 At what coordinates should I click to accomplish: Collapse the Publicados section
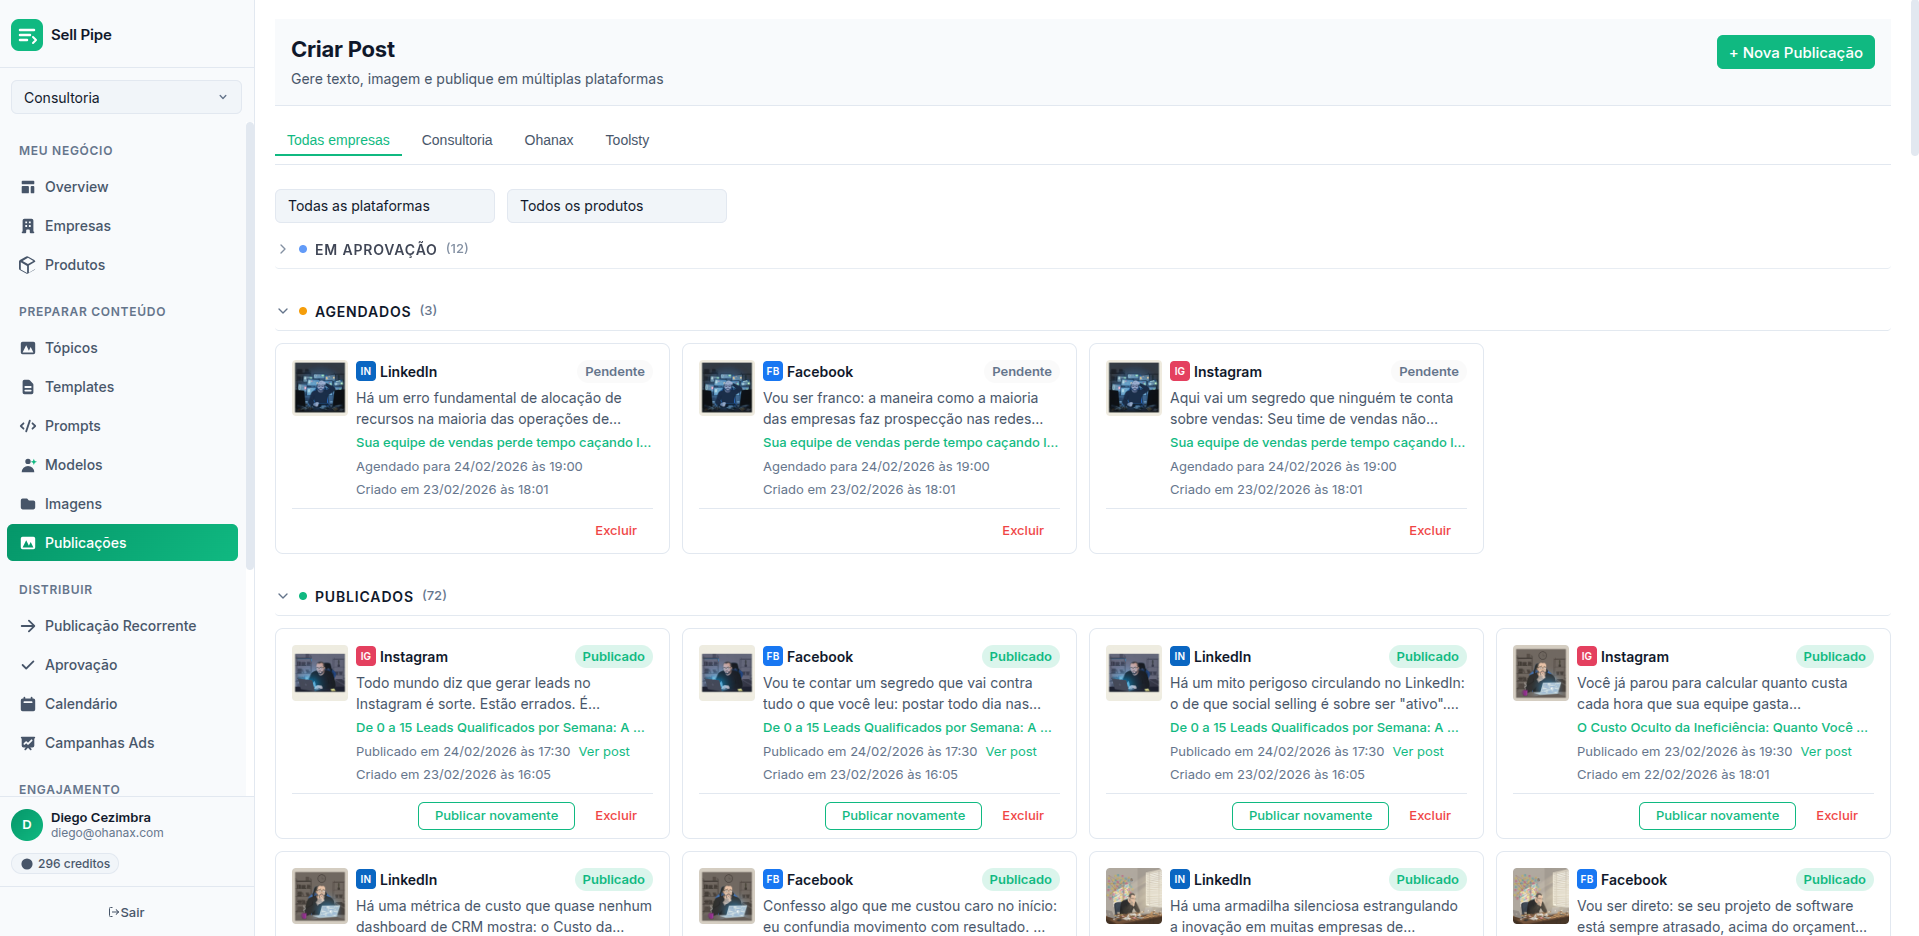pyautogui.click(x=283, y=596)
